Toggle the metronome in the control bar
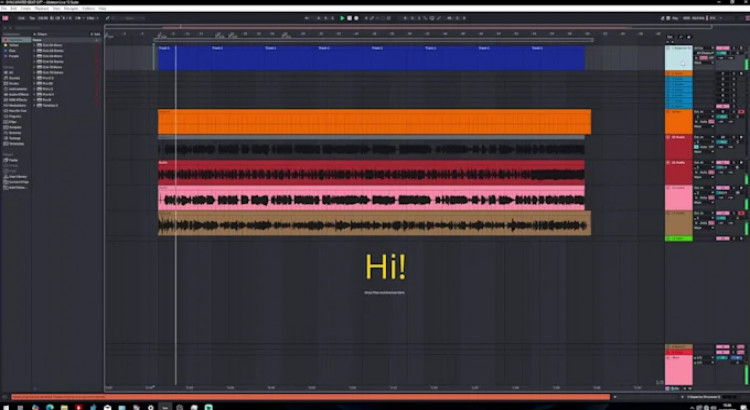This screenshot has height=410, width=750. 78,18
